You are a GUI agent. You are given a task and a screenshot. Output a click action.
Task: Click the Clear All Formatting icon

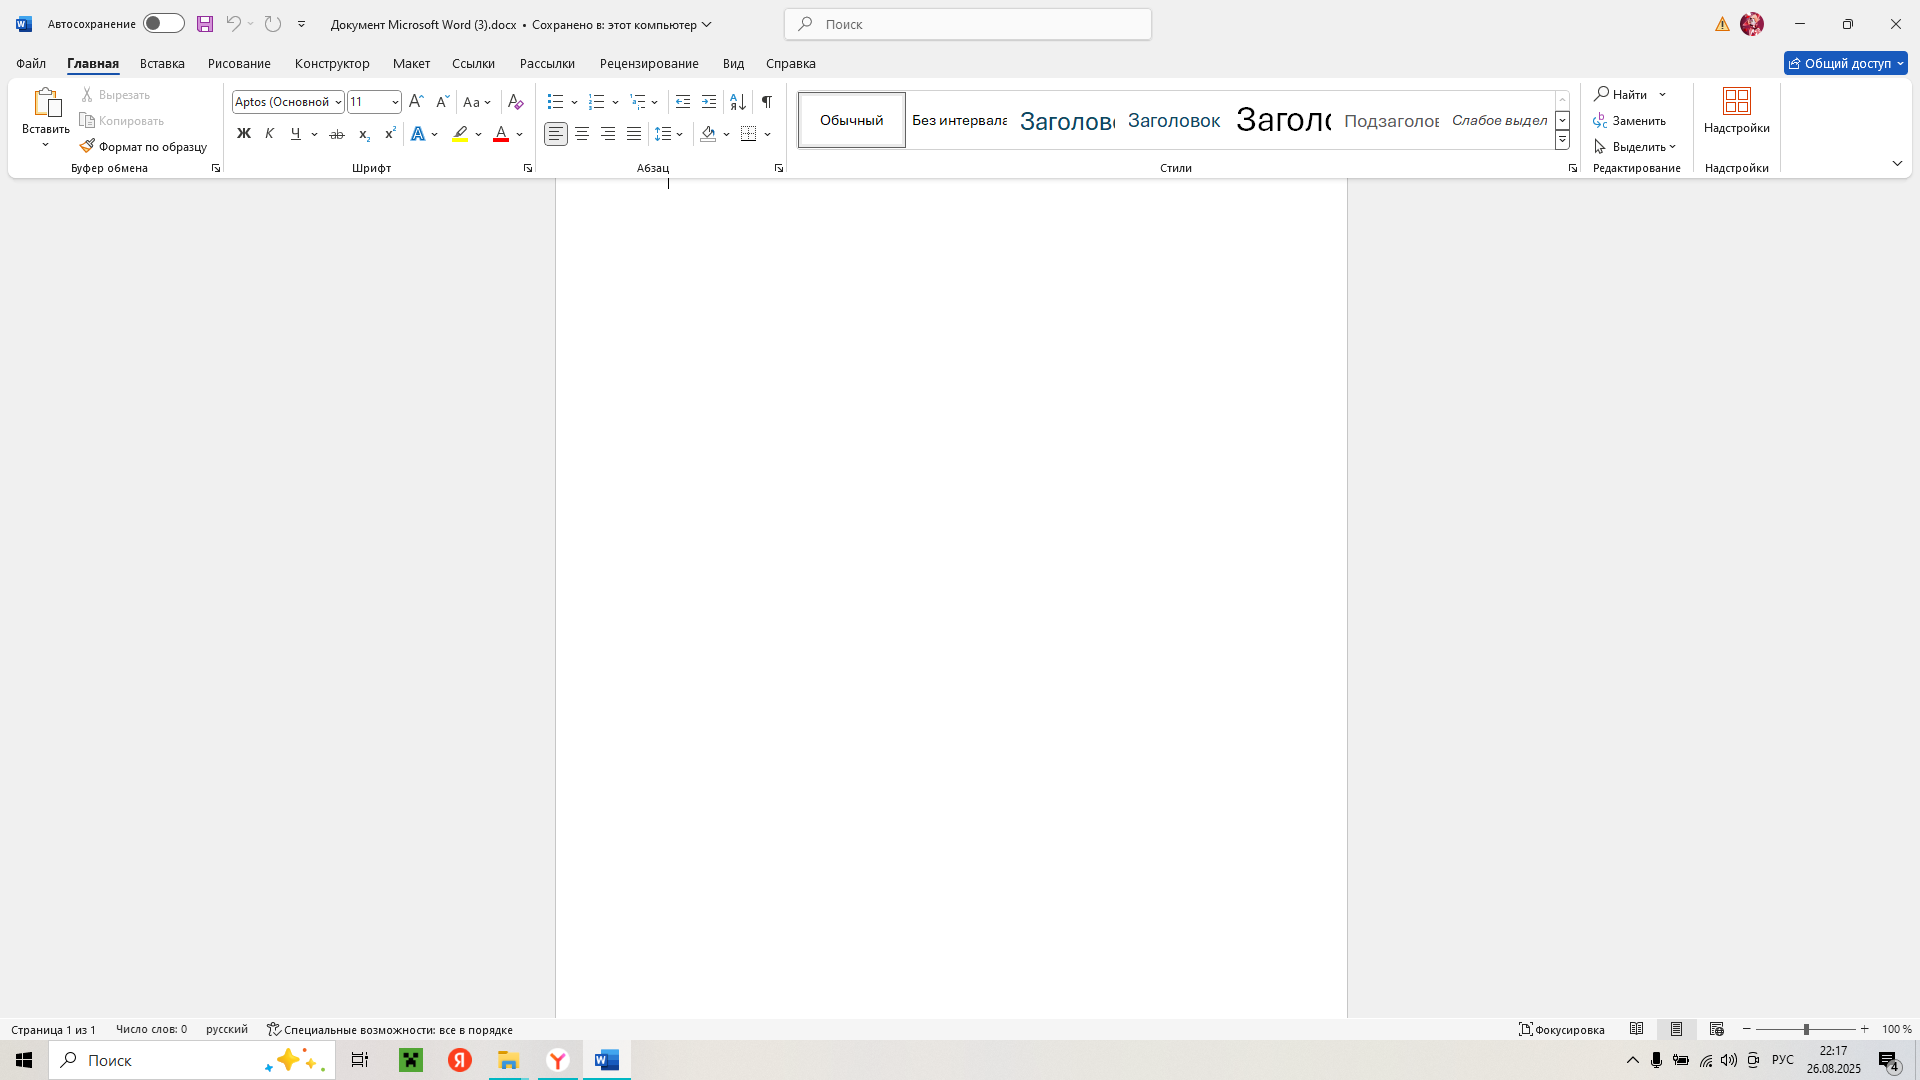tap(515, 102)
